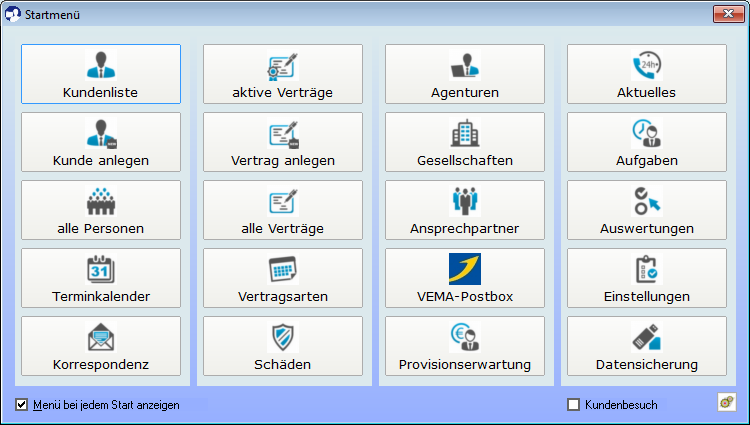Open Agenturen
750x425 pixels.
(465, 74)
